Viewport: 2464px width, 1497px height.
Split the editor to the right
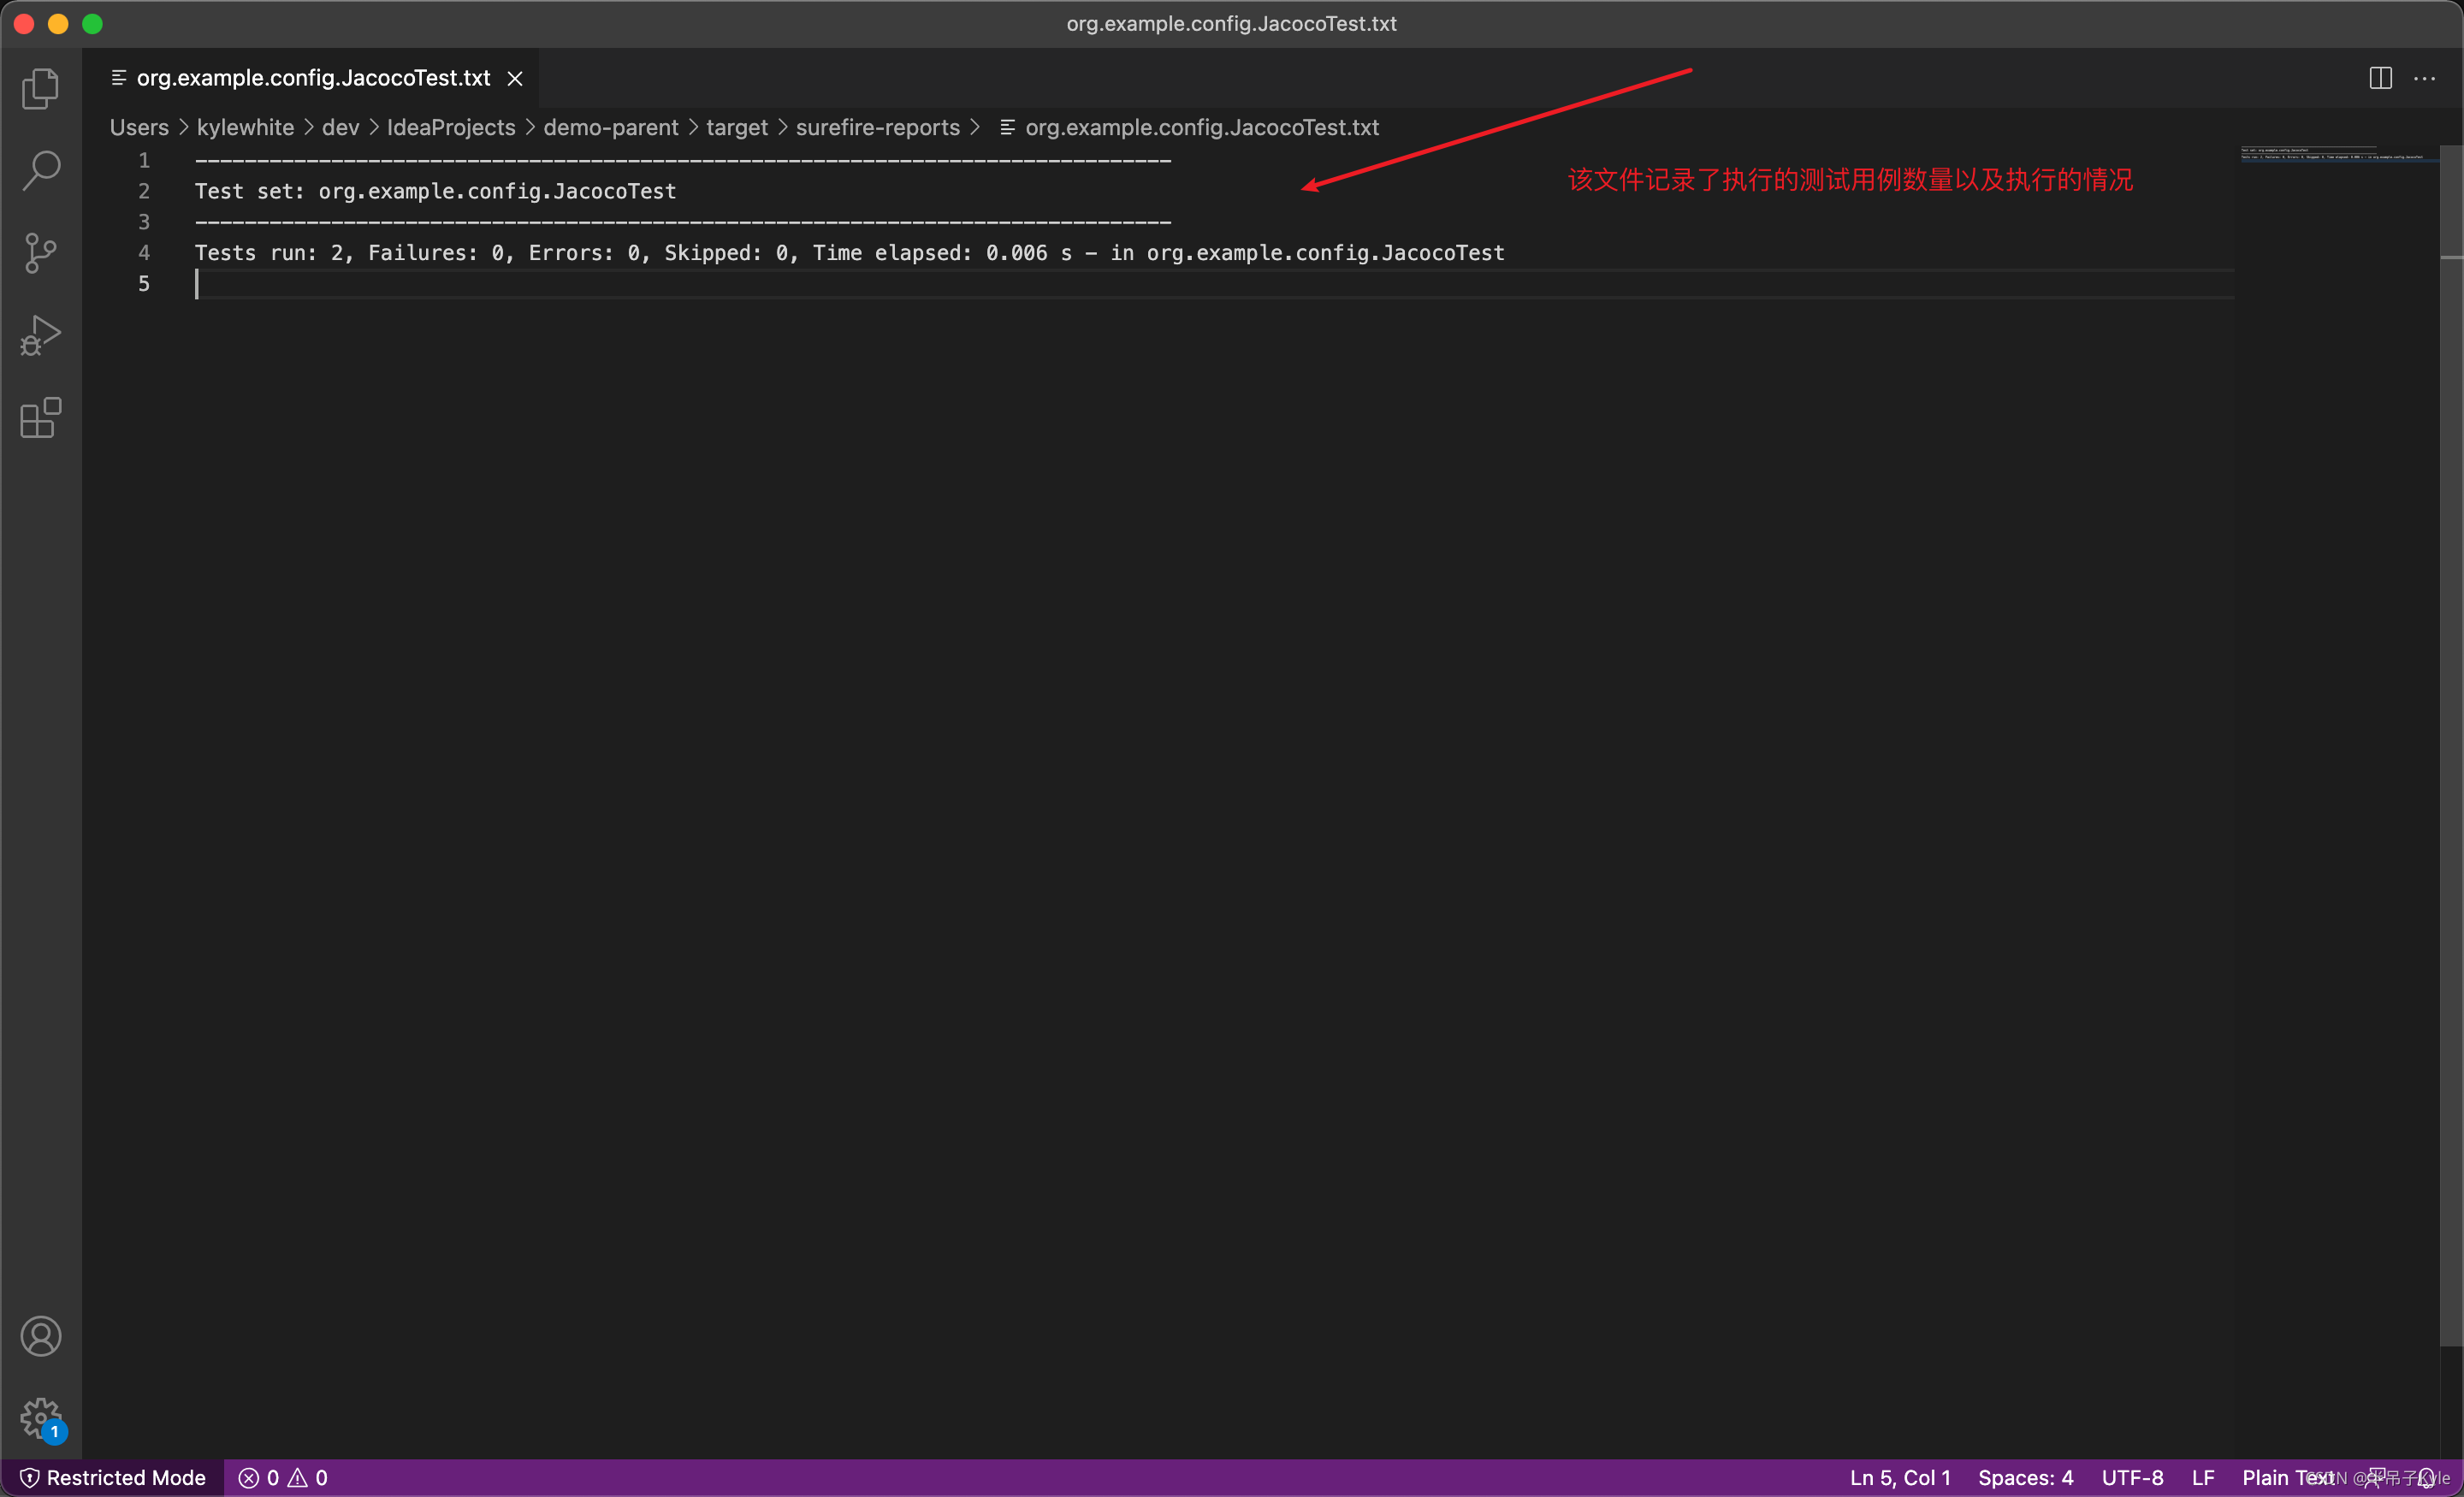[2380, 78]
